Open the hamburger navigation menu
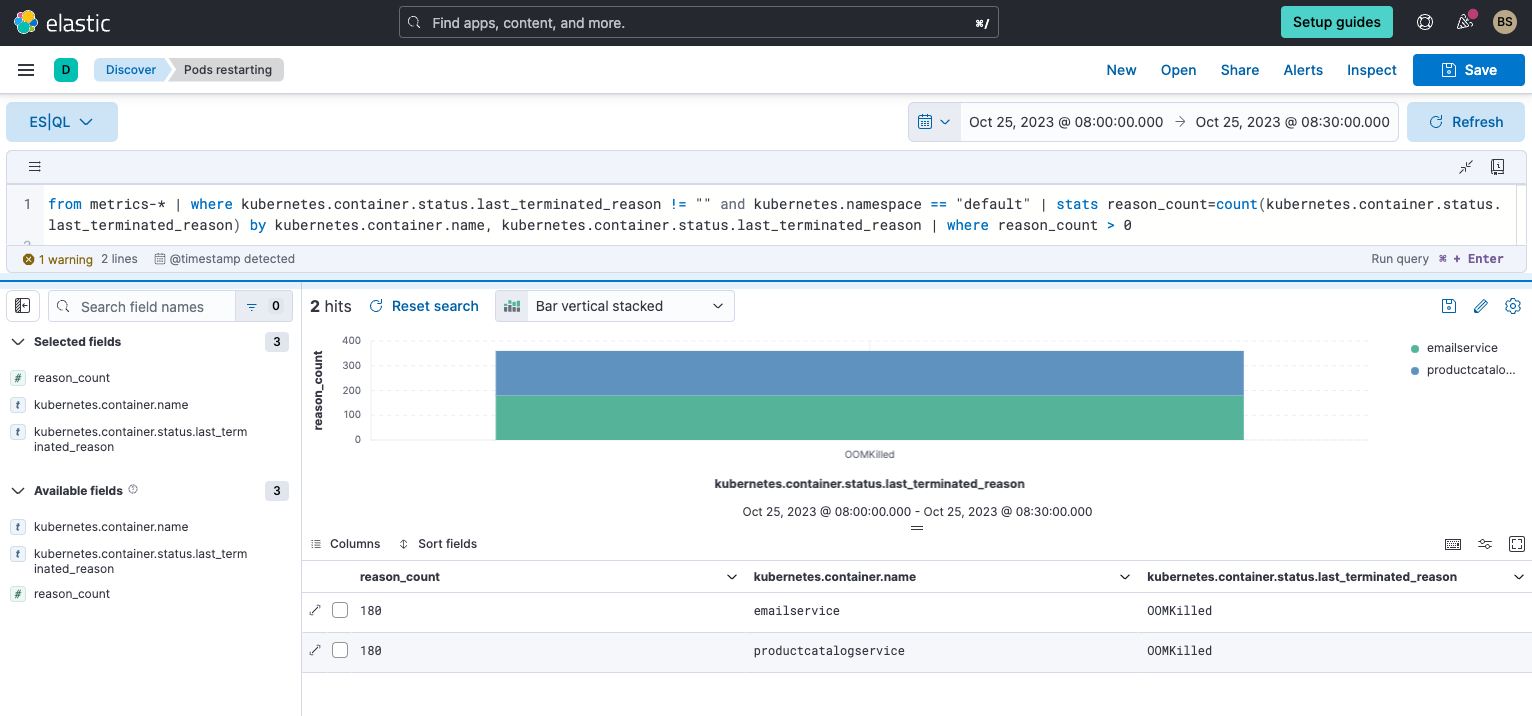 tap(26, 70)
